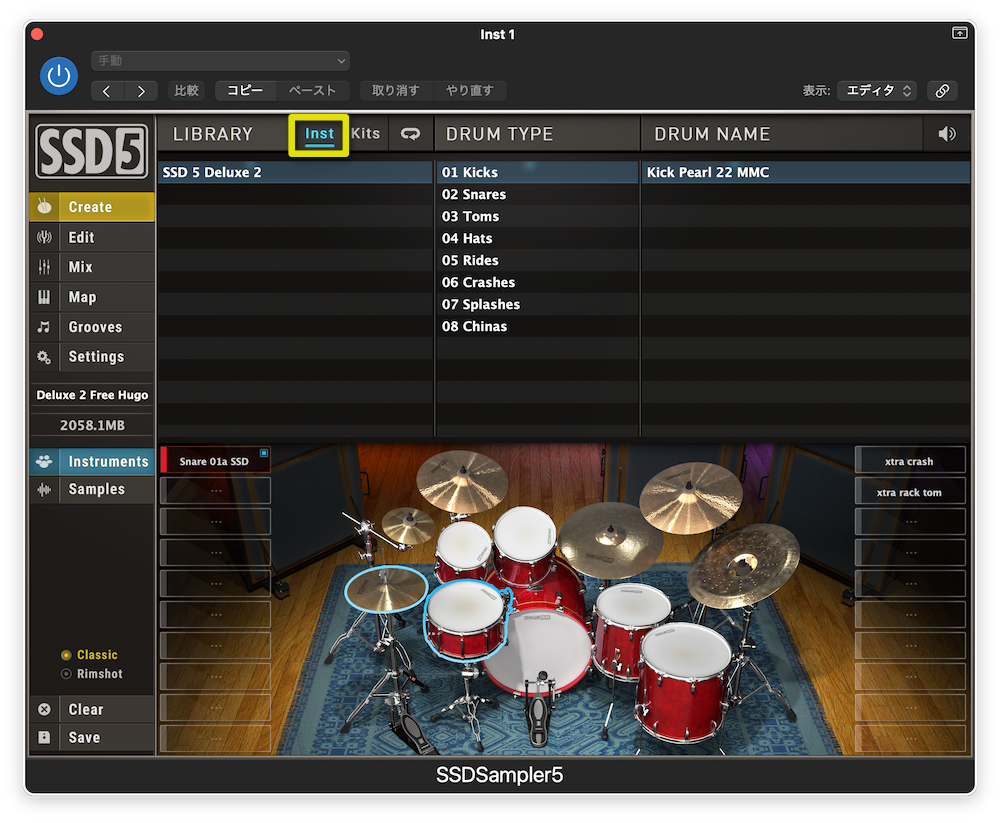Click the outlined snare drum in the kit
The image size is (1000, 823).
coord(467,619)
